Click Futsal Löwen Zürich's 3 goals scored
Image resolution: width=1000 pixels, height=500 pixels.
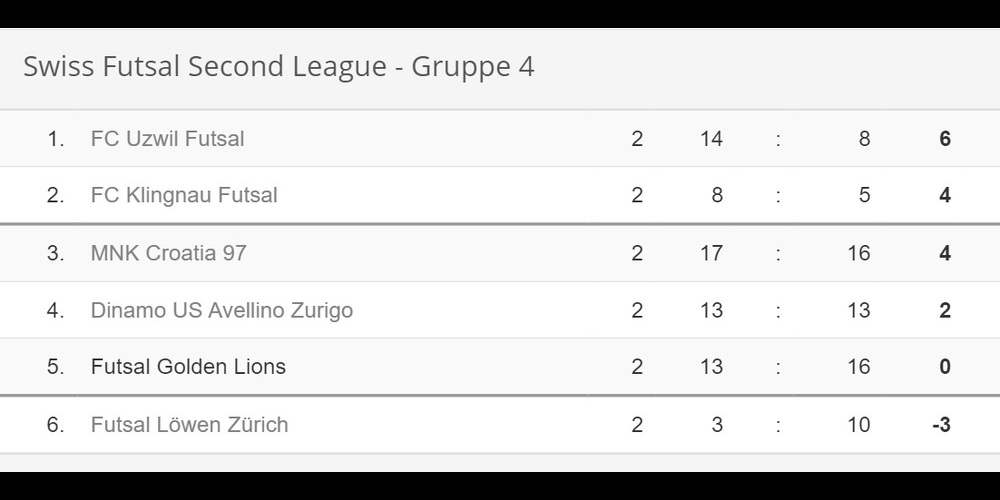(717, 424)
